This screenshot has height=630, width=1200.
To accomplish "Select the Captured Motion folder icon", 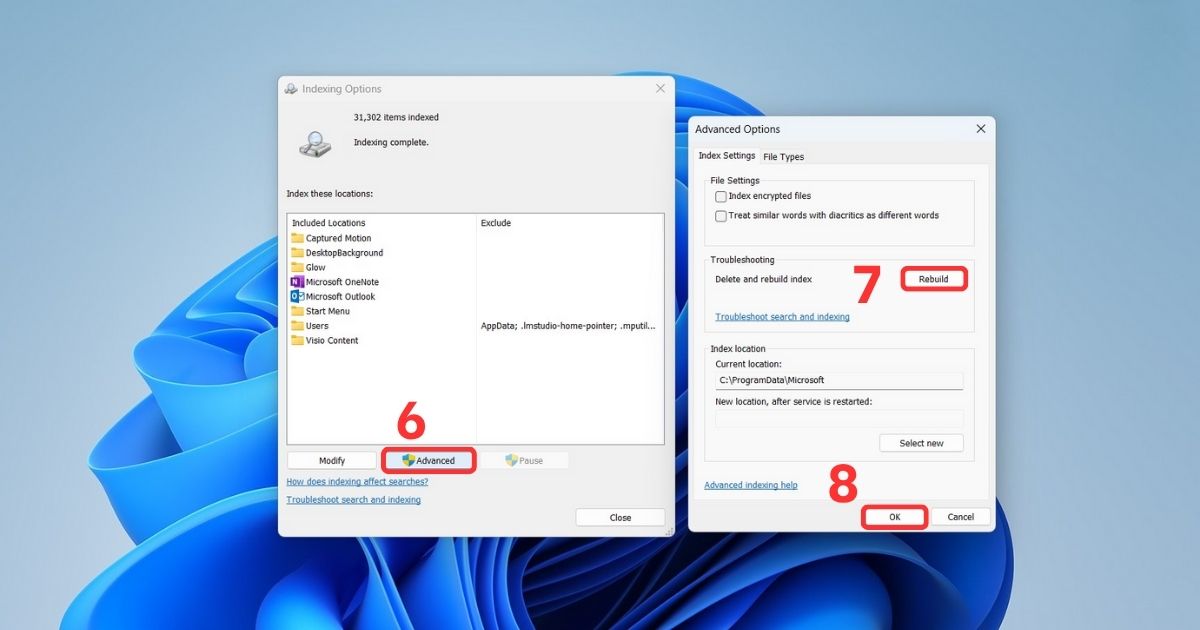I will click(x=299, y=237).
